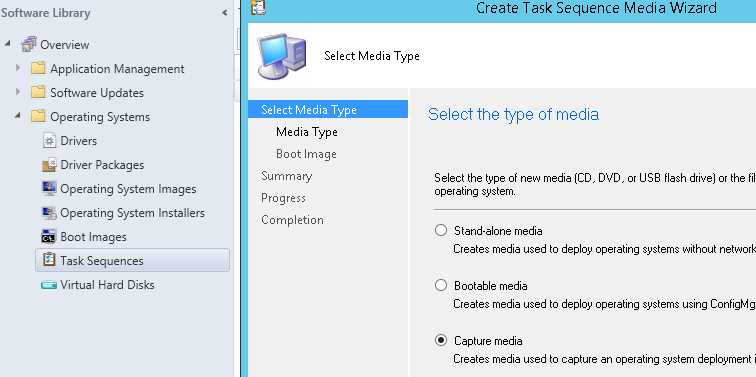Viewport: 756px width, 377px height.
Task: Select the Capture media radio button
Action: tap(441, 340)
